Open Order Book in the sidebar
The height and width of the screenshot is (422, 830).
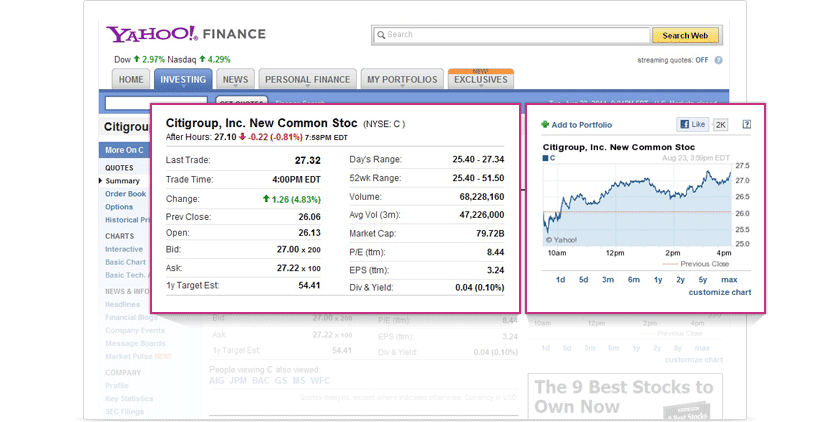(x=125, y=194)
